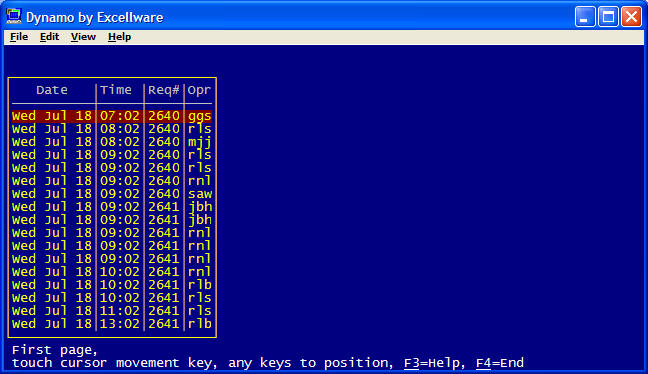Click the Date column header
The image size is (648, 374).
click(x=52, y=90)
